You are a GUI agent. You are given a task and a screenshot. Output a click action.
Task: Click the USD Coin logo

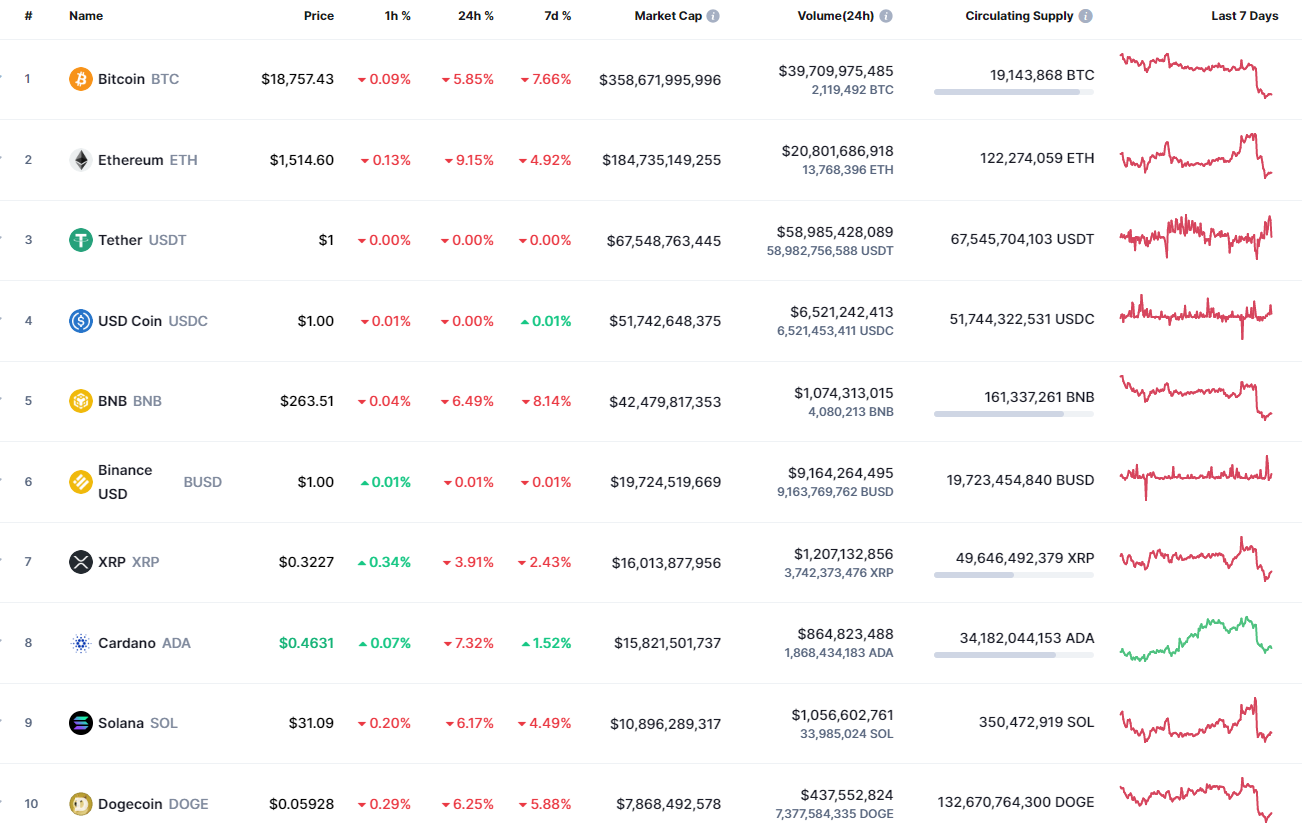coord(78,321)
